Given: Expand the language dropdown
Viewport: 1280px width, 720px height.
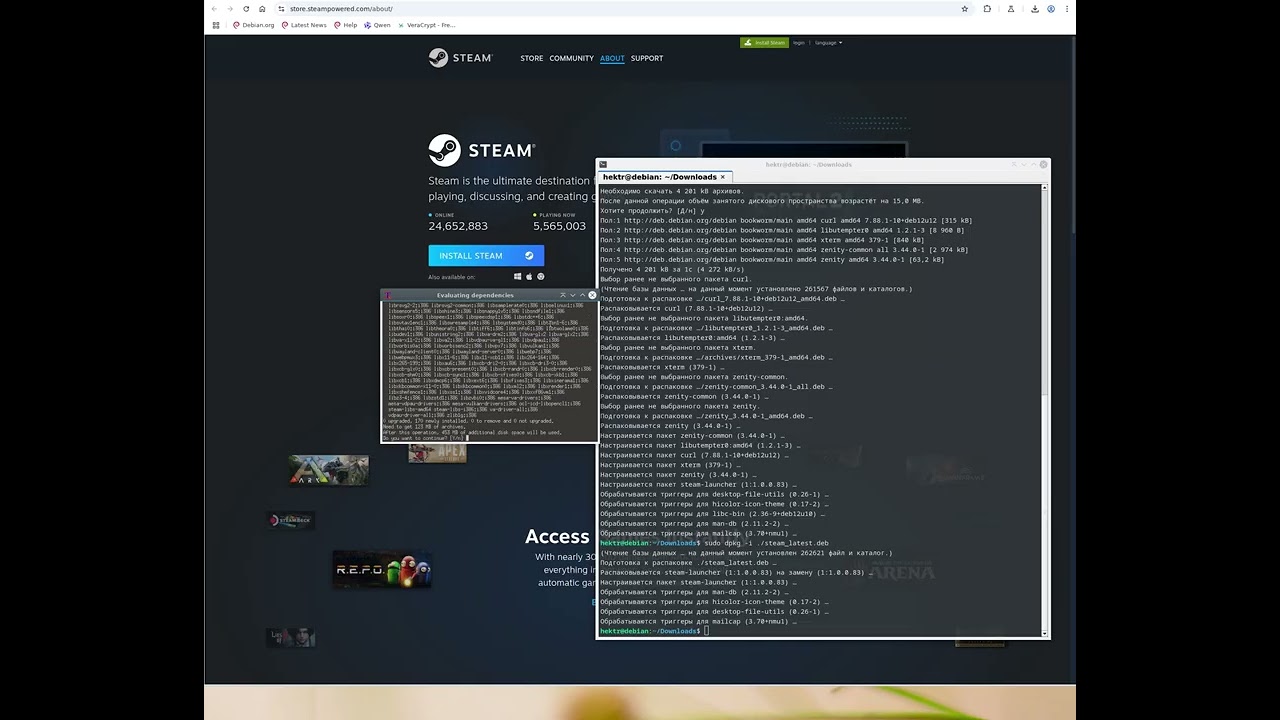Looking at the screenshot, I should coord(828,43).
